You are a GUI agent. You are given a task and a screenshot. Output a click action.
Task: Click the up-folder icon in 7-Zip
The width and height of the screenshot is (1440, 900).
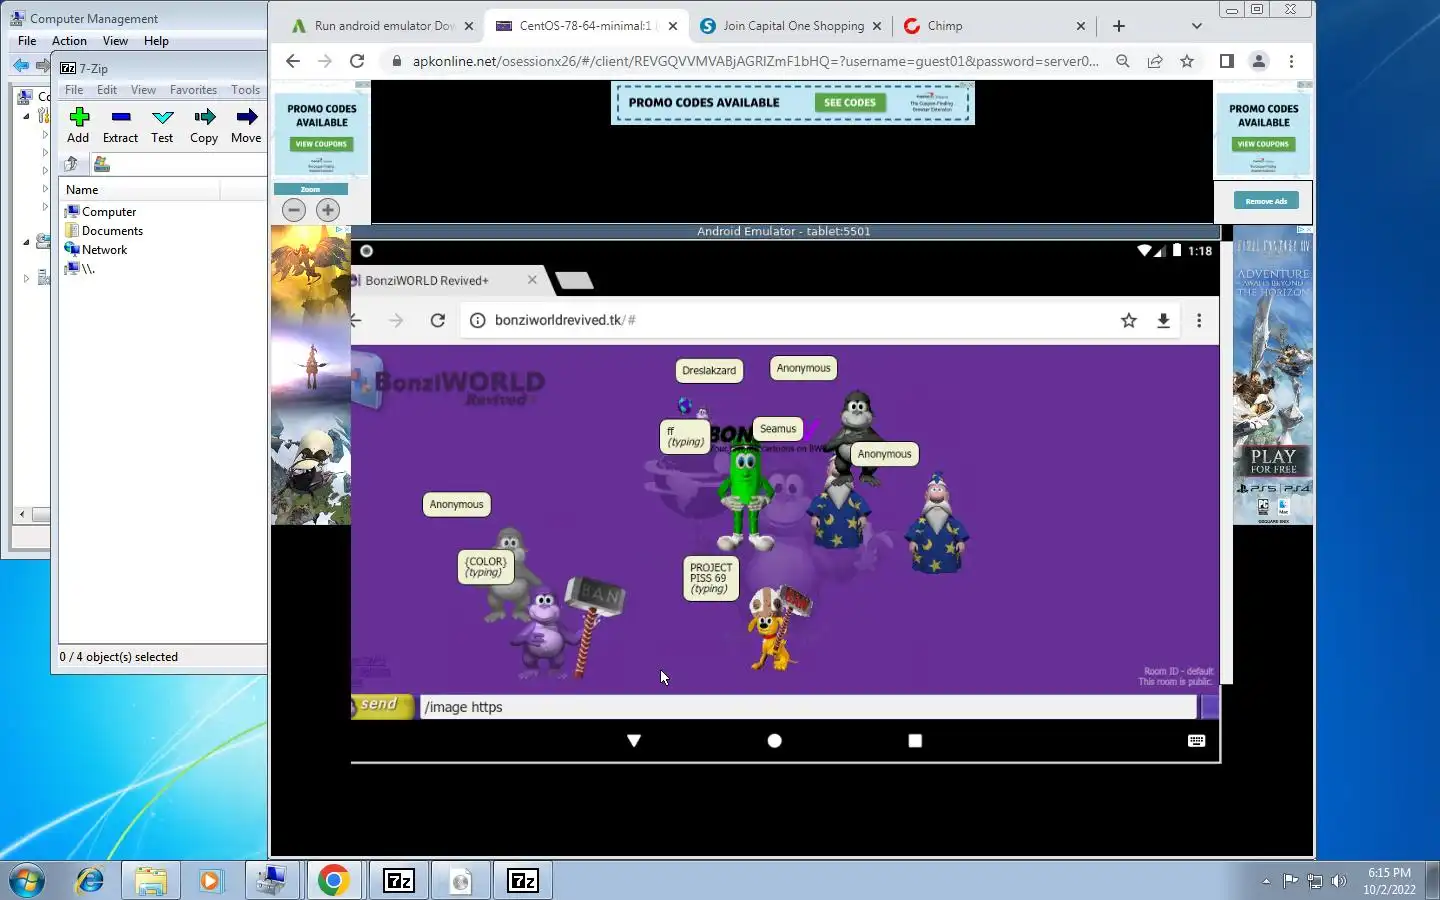click(71, 164)
